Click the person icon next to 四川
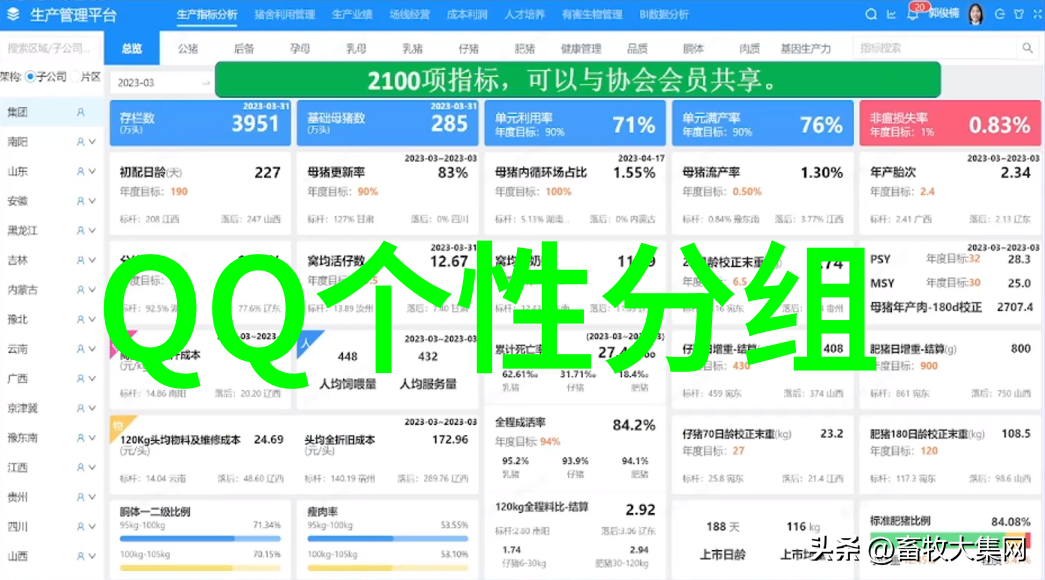This screenshot has height=580, width=1045. tap(81, 527)
